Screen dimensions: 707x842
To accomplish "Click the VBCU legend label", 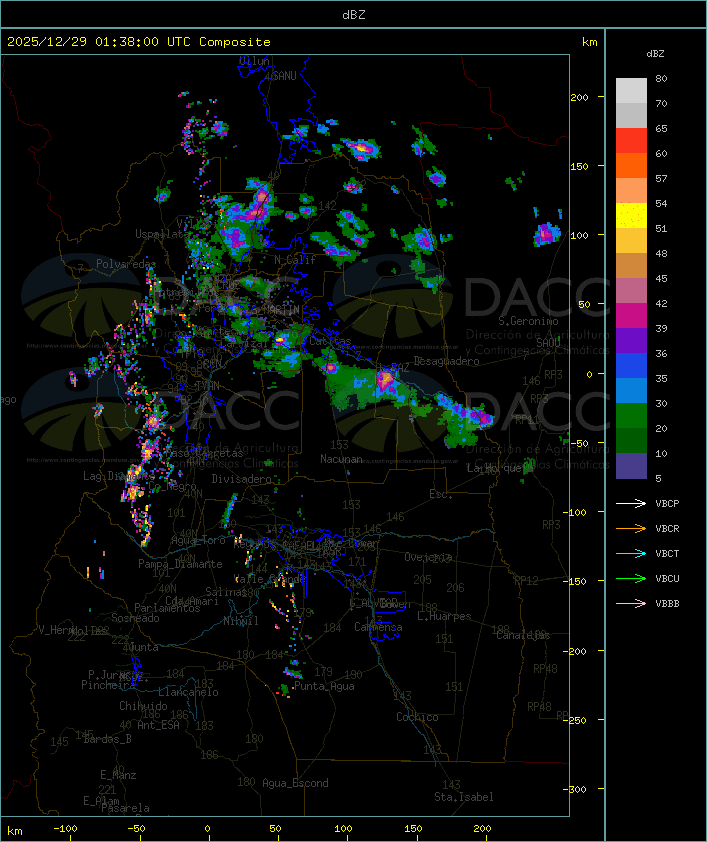I will 667,578.
